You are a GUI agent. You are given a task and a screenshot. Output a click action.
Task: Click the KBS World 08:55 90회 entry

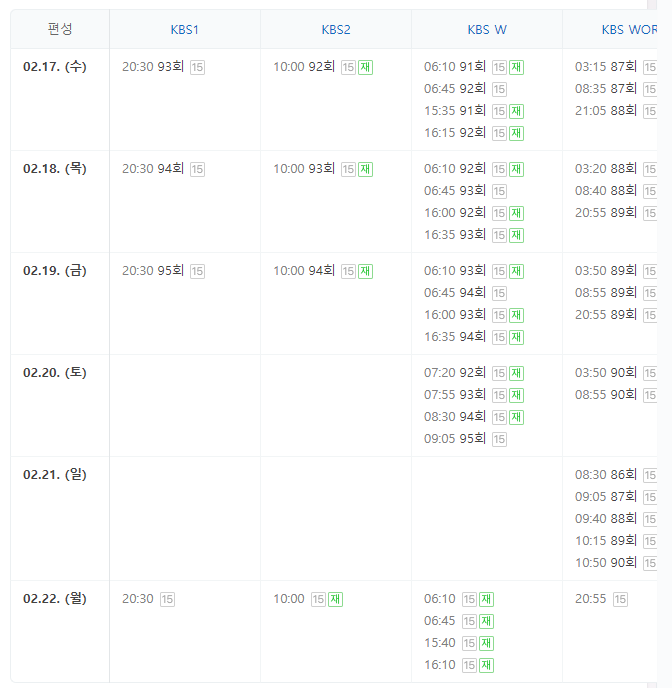(x=606, y=394)
